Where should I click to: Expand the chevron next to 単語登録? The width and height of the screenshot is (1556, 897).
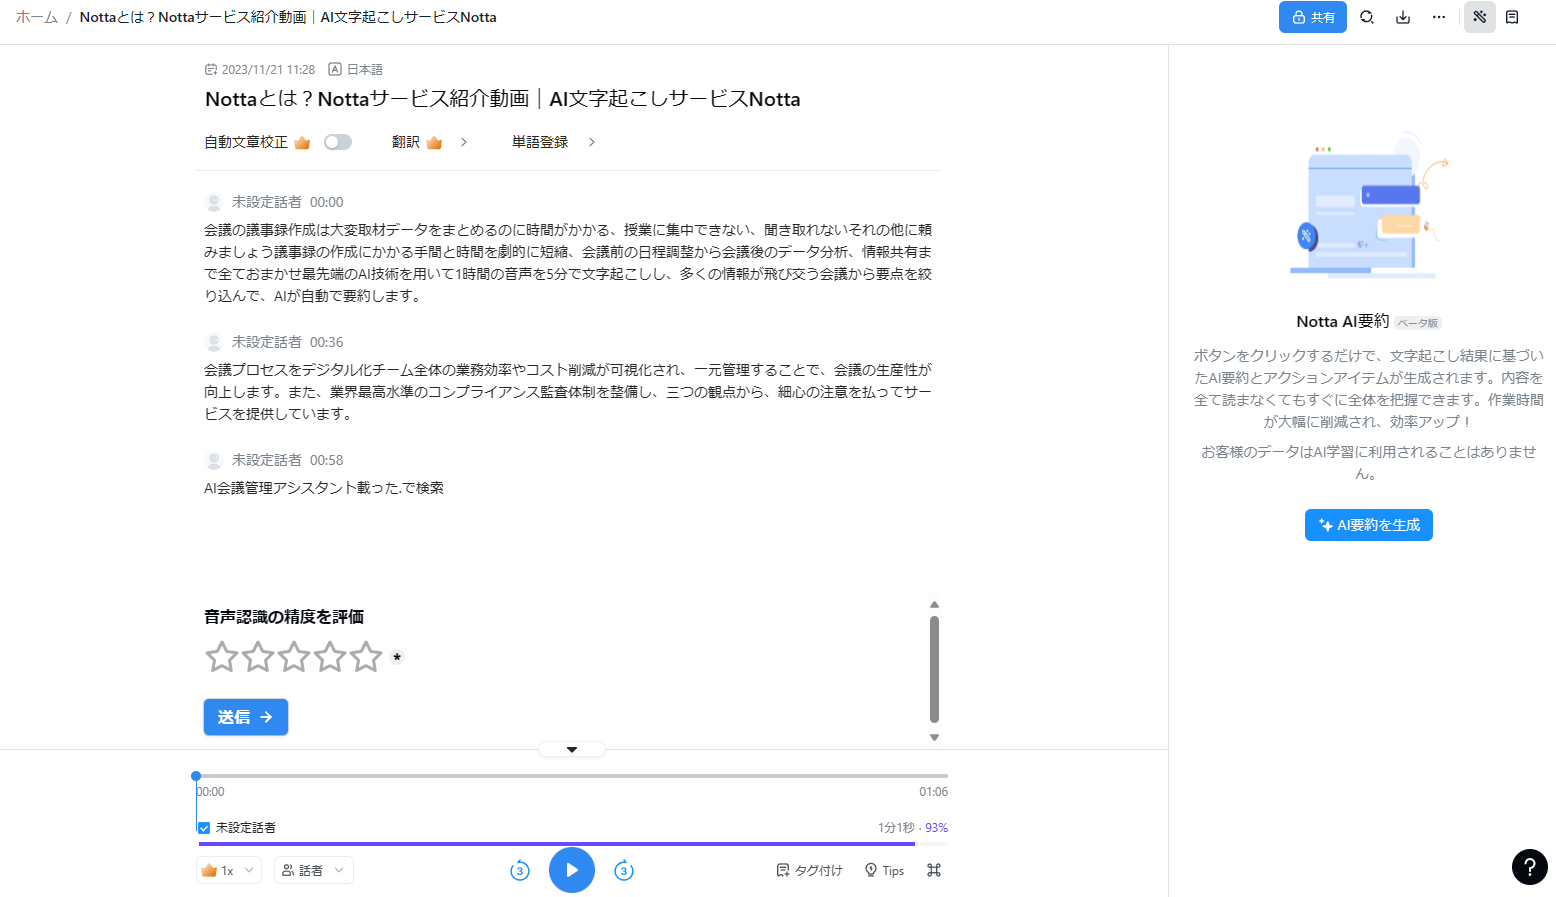tap(592, 142)
